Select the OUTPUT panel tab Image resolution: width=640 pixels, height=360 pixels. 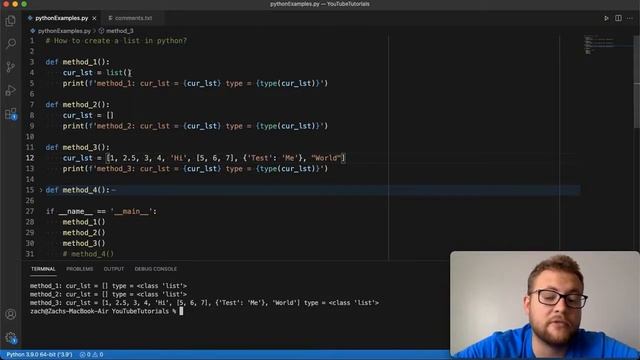click(114, 269)
